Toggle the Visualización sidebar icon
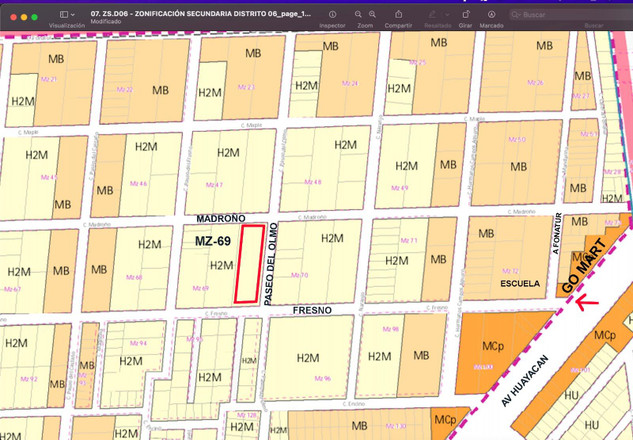This screenshot has width=633, height=440. 63,15
